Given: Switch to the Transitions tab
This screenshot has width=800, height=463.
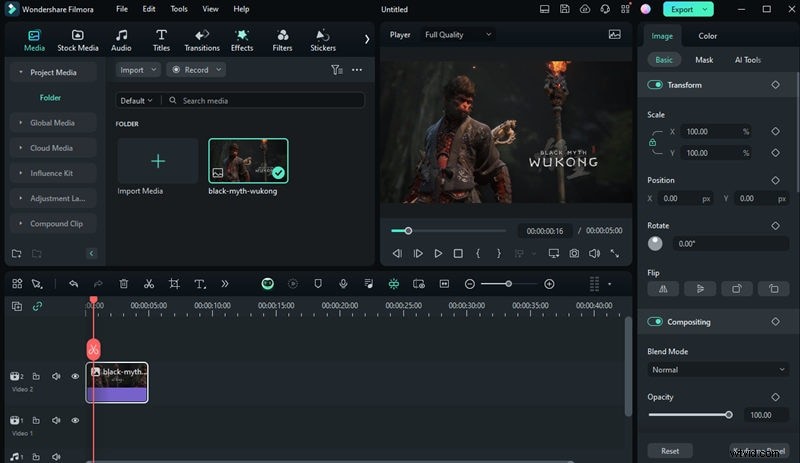Looking at the screenshot, I should point(202,40).
